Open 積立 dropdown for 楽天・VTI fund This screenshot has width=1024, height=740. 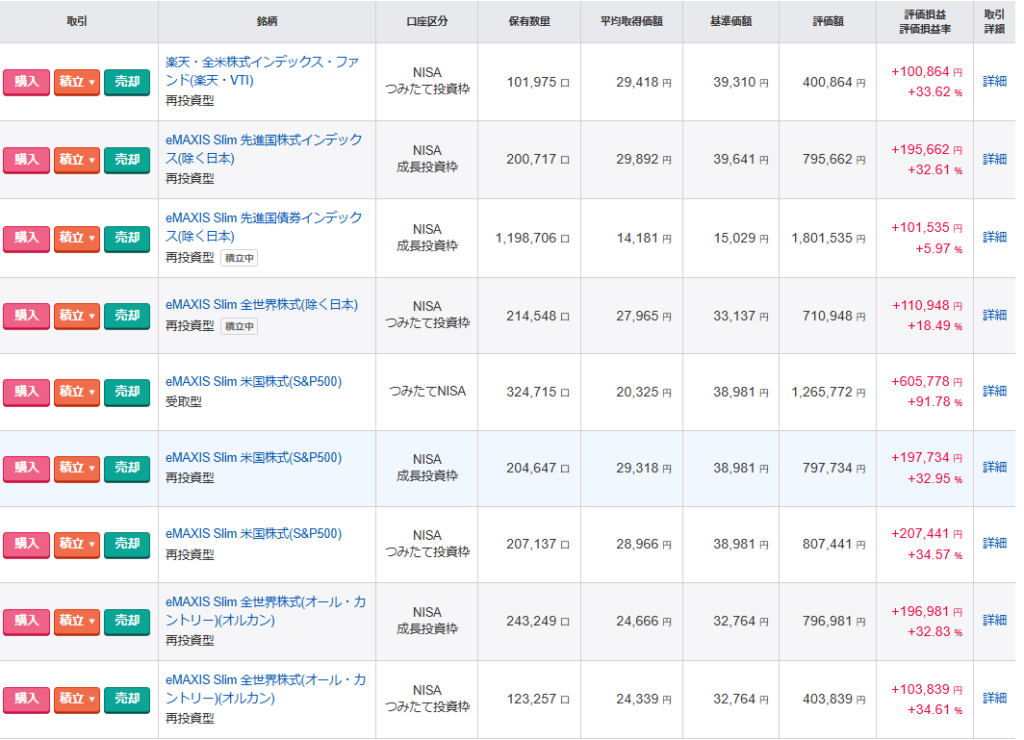point(76,81)
